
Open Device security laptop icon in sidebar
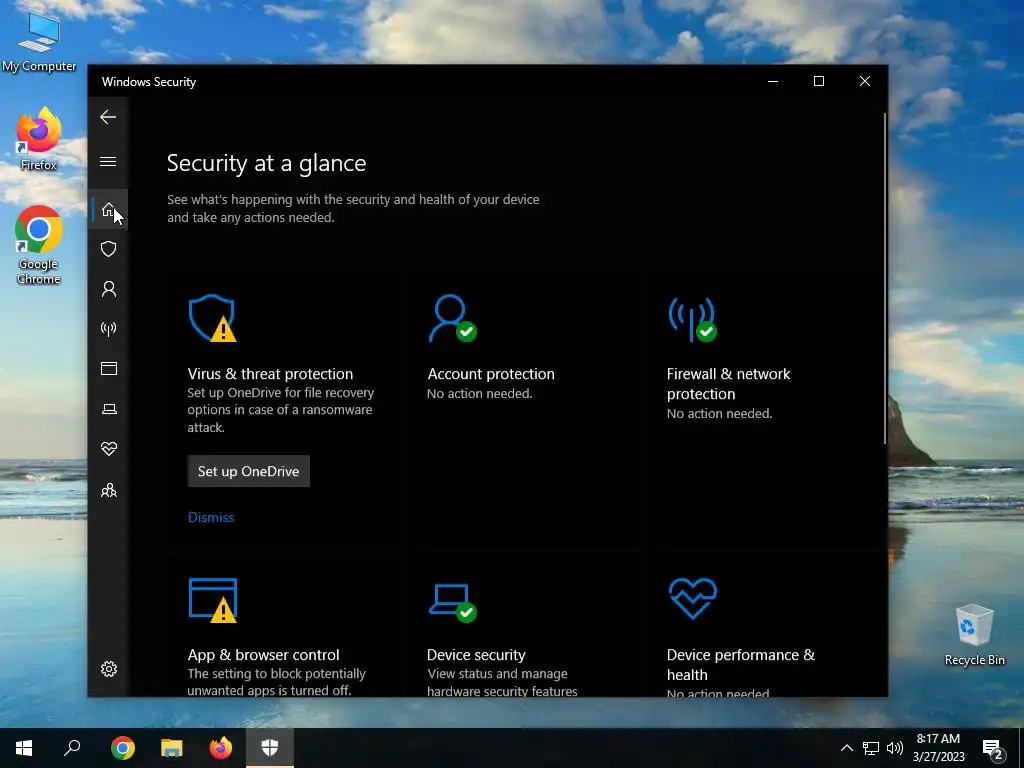pos(108,409)
